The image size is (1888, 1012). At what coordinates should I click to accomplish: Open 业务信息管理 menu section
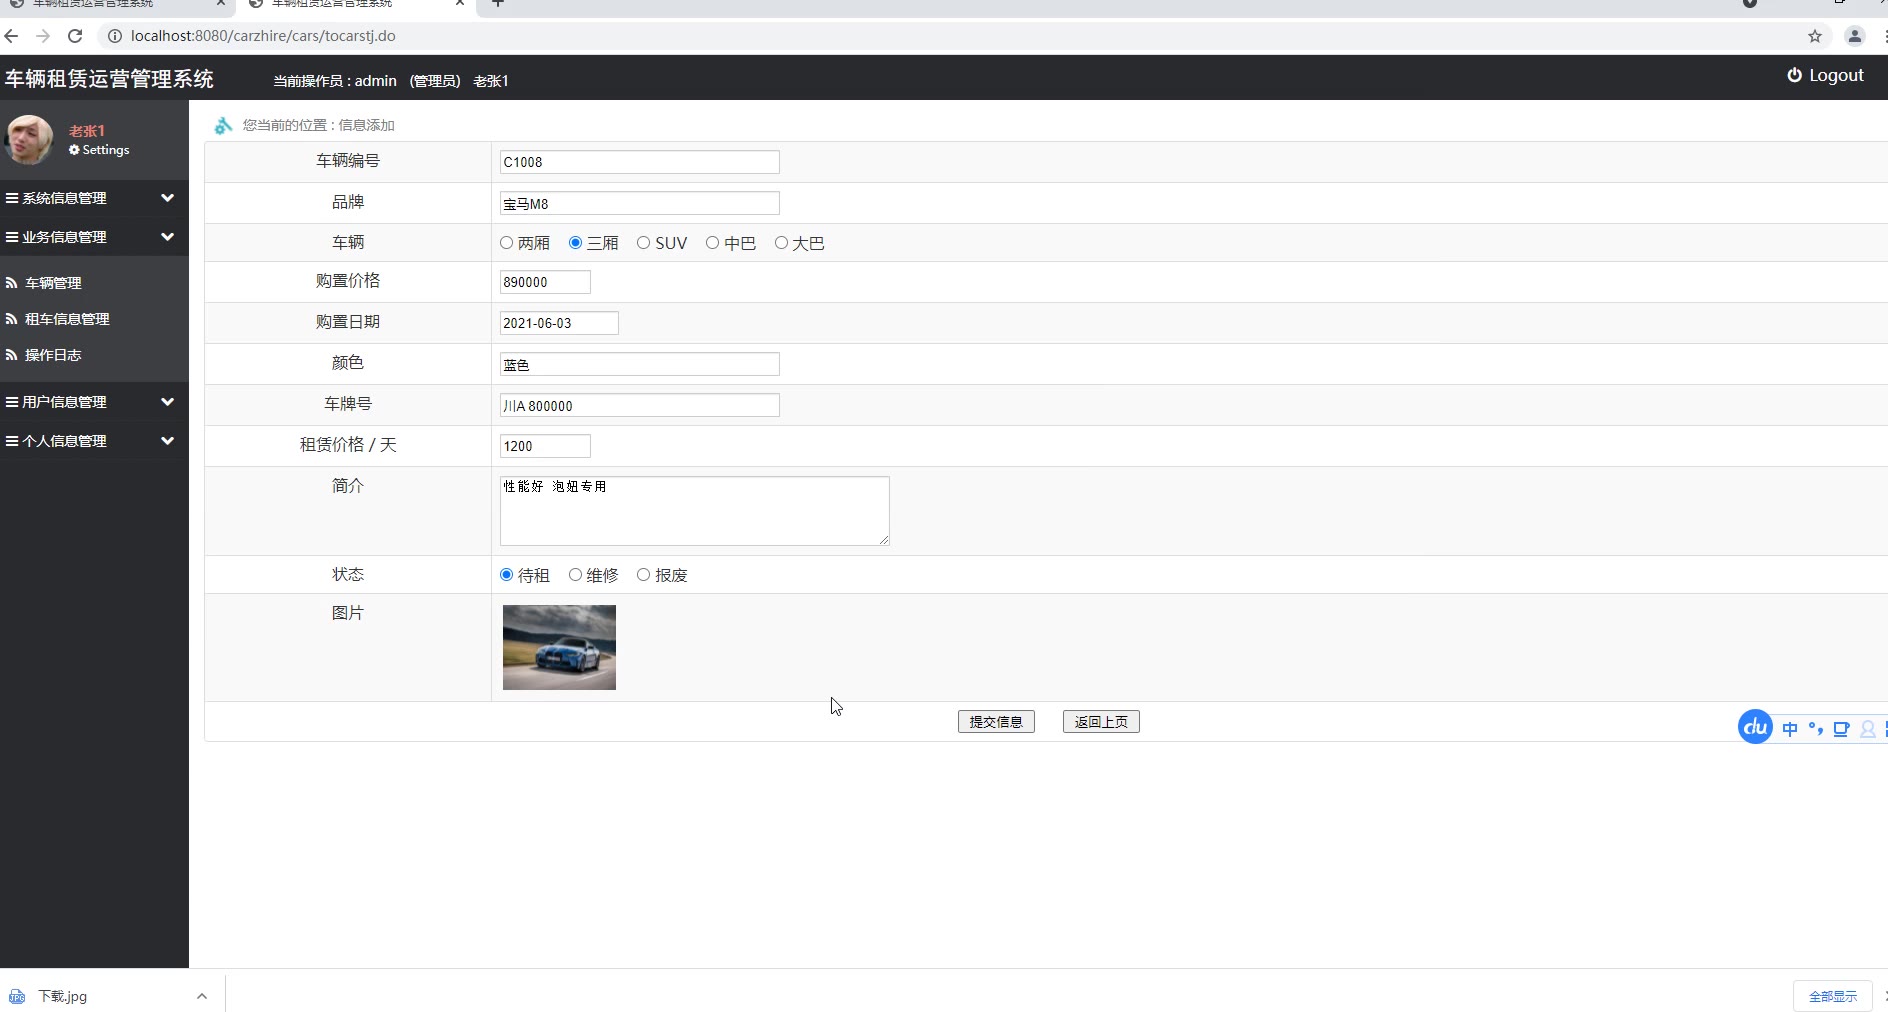(94, 237)
